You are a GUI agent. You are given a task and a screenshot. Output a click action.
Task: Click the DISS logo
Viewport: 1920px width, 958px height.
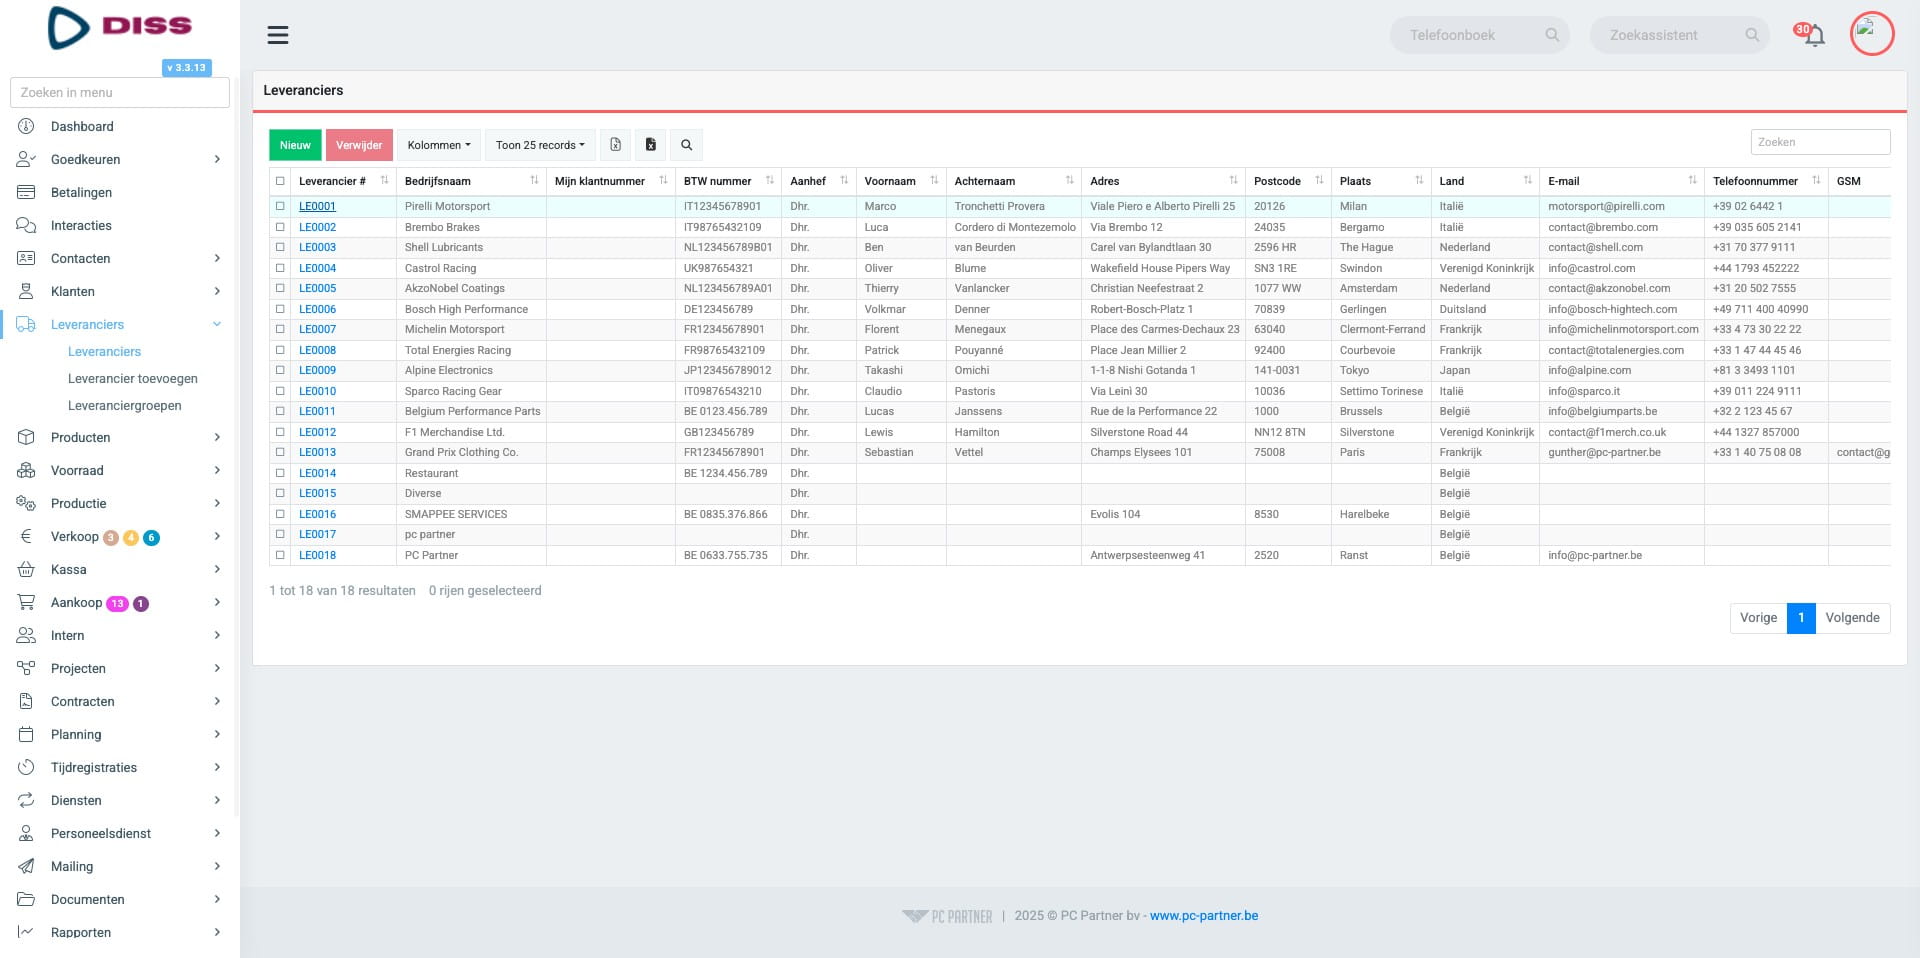[x=120, y=27]
